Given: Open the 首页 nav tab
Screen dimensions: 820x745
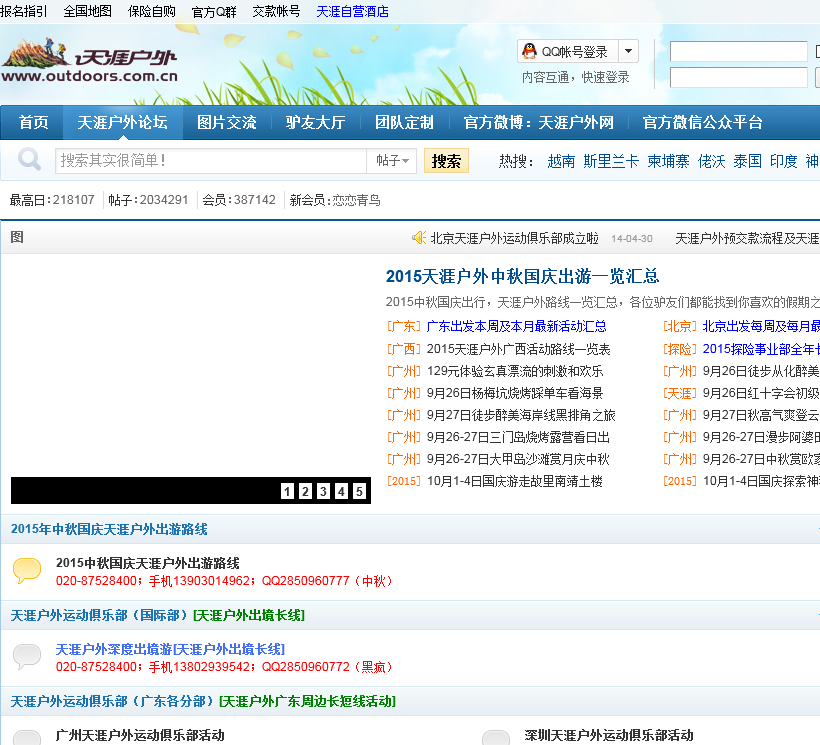Looking at the screenshot, I should click(x=33, y=122).
